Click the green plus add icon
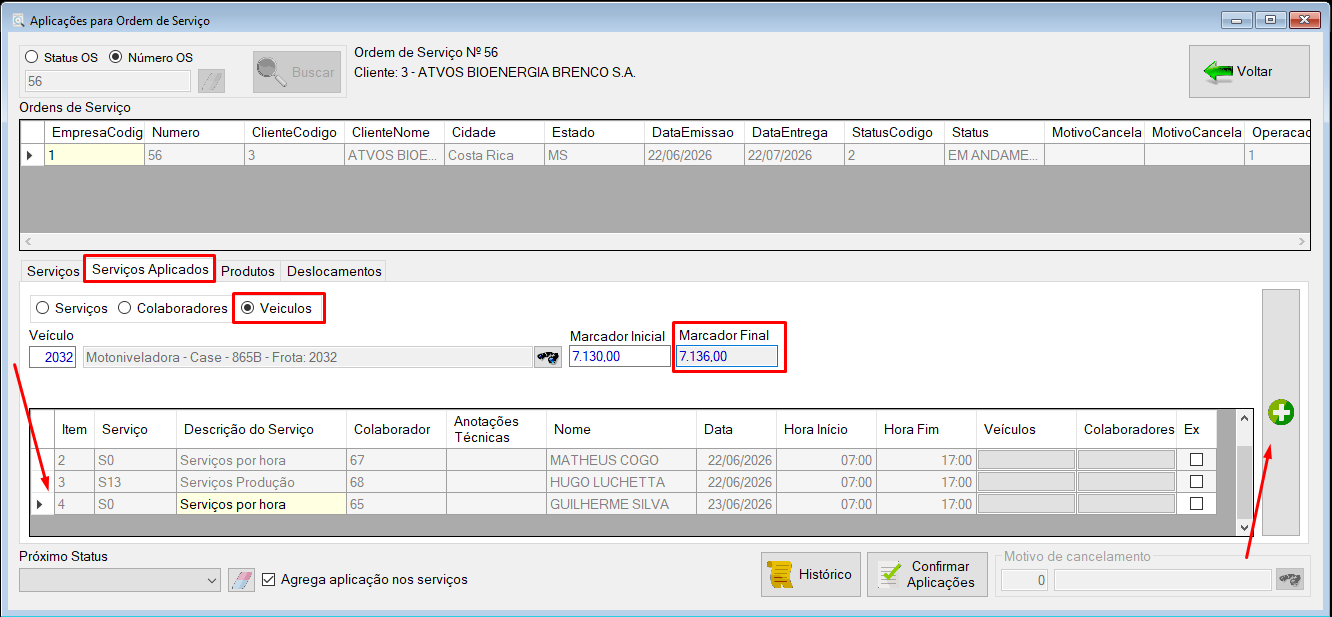This screenshot has width=1332, height=617. point(1281,412)
